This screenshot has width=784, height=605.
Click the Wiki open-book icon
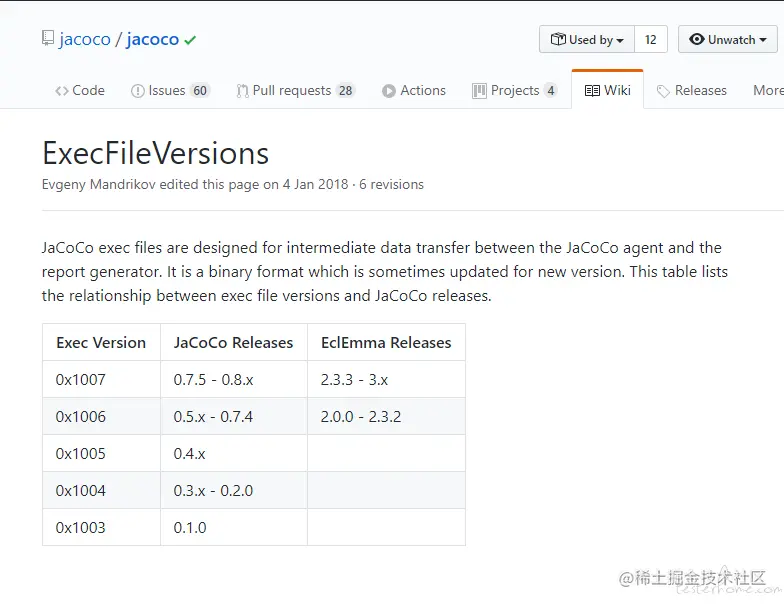tap(592, 91)
